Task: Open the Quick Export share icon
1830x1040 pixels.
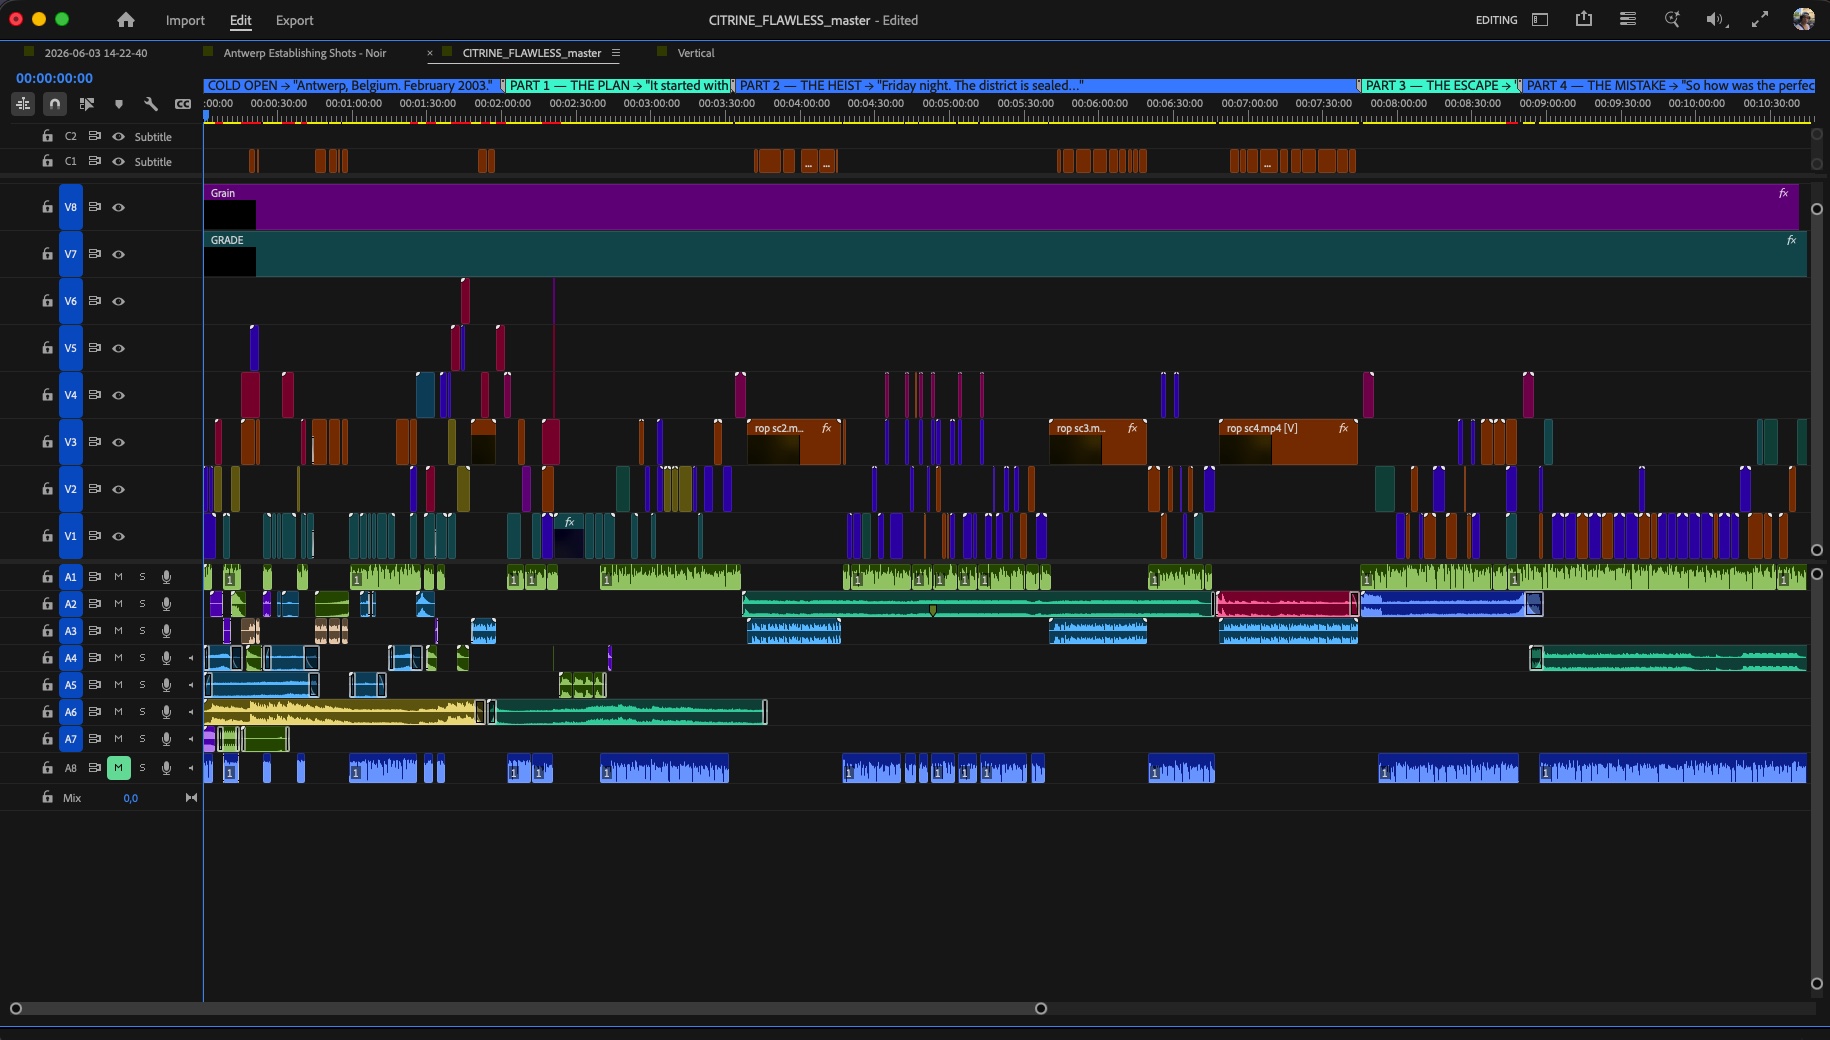Action: pos(1584,19)
